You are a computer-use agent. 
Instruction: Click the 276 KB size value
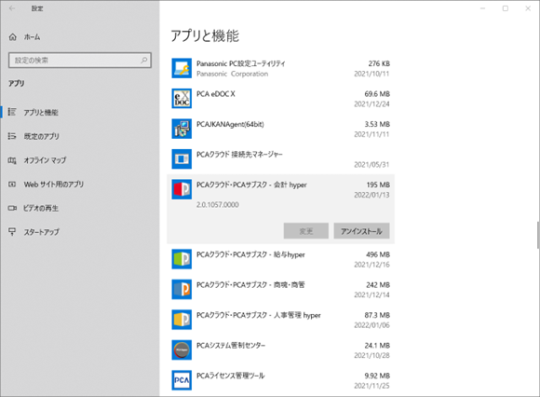(379, 64)
